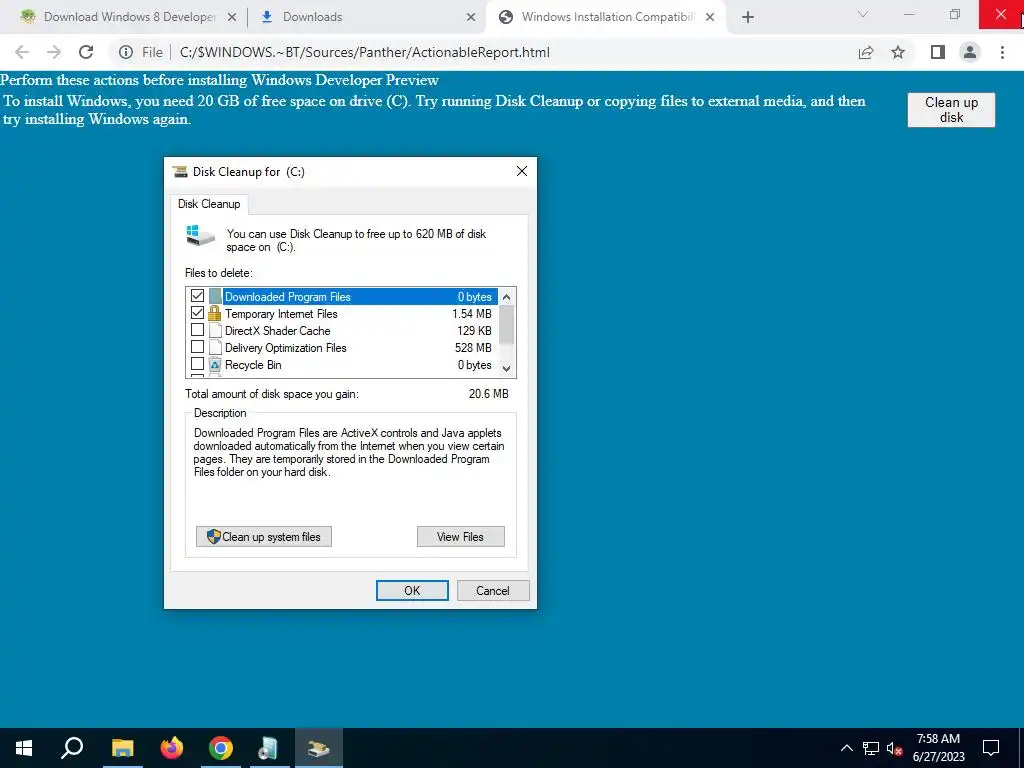This screenshot has width=1024, height=768.
Task: Close the Download Windows 8 Developer tab
Action: [231, 17]
